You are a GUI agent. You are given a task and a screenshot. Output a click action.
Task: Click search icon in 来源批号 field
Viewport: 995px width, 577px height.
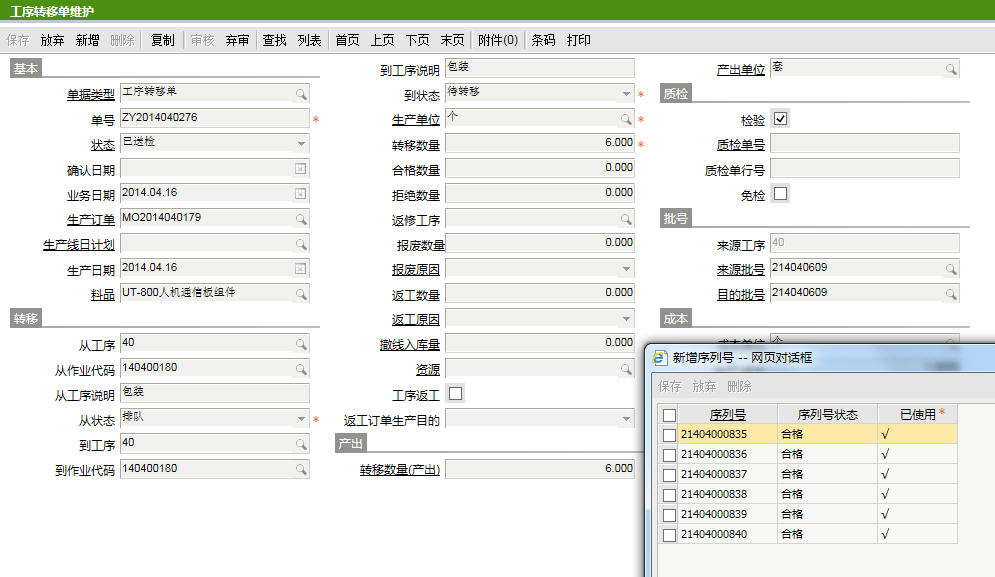pos(950,269)
